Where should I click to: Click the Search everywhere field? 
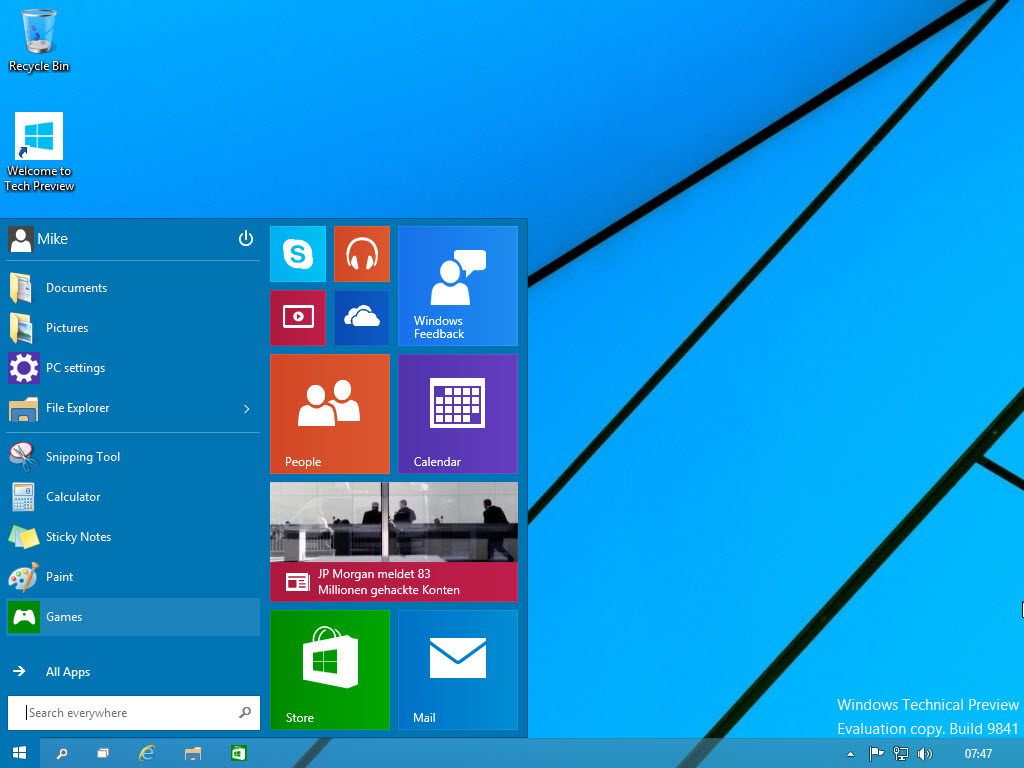pyautogui.click(x=133, y=712)
